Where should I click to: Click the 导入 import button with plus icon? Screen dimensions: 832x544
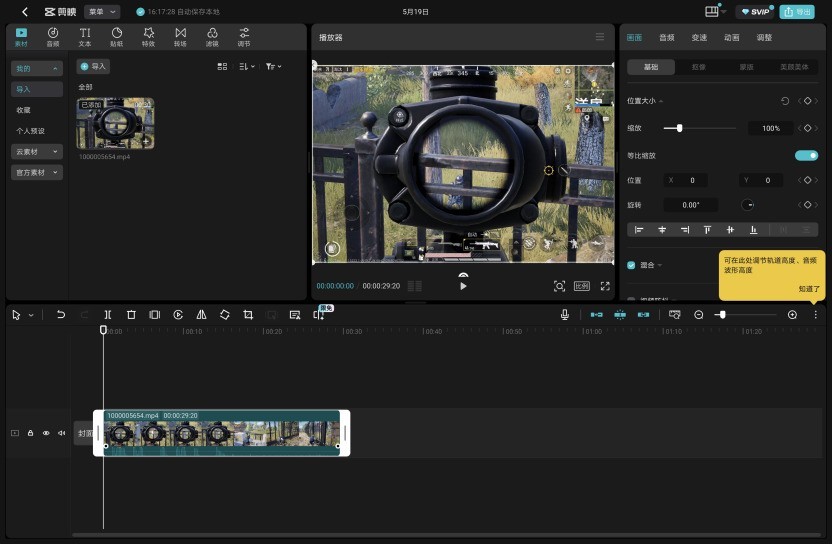tap(93, 66)
